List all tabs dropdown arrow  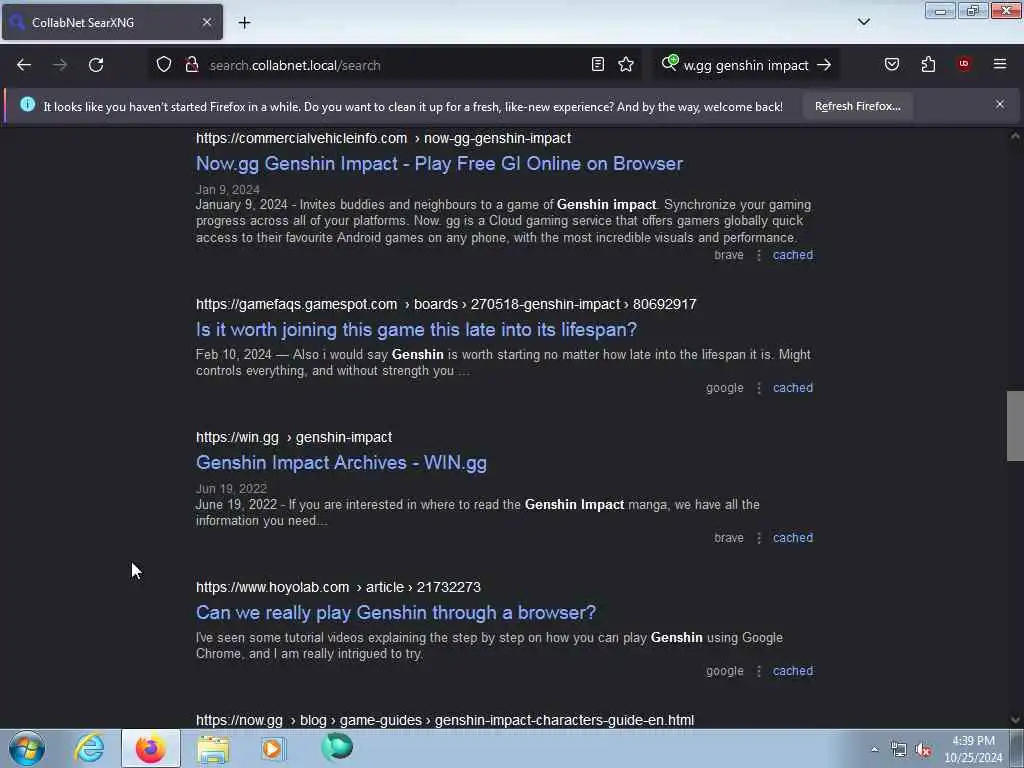pyautogui.click(x=863, y=22)
